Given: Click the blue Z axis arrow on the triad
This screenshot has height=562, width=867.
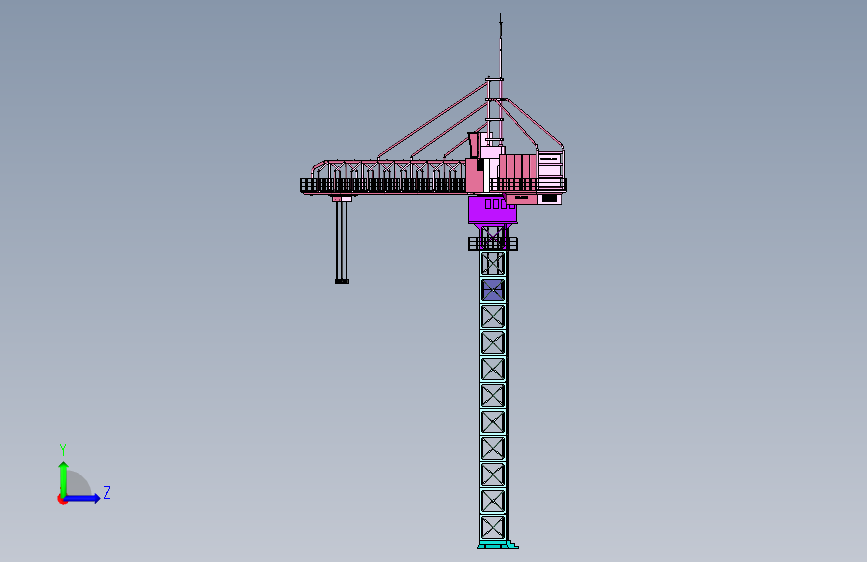Looking at the screenshot, I should [83, 498].
